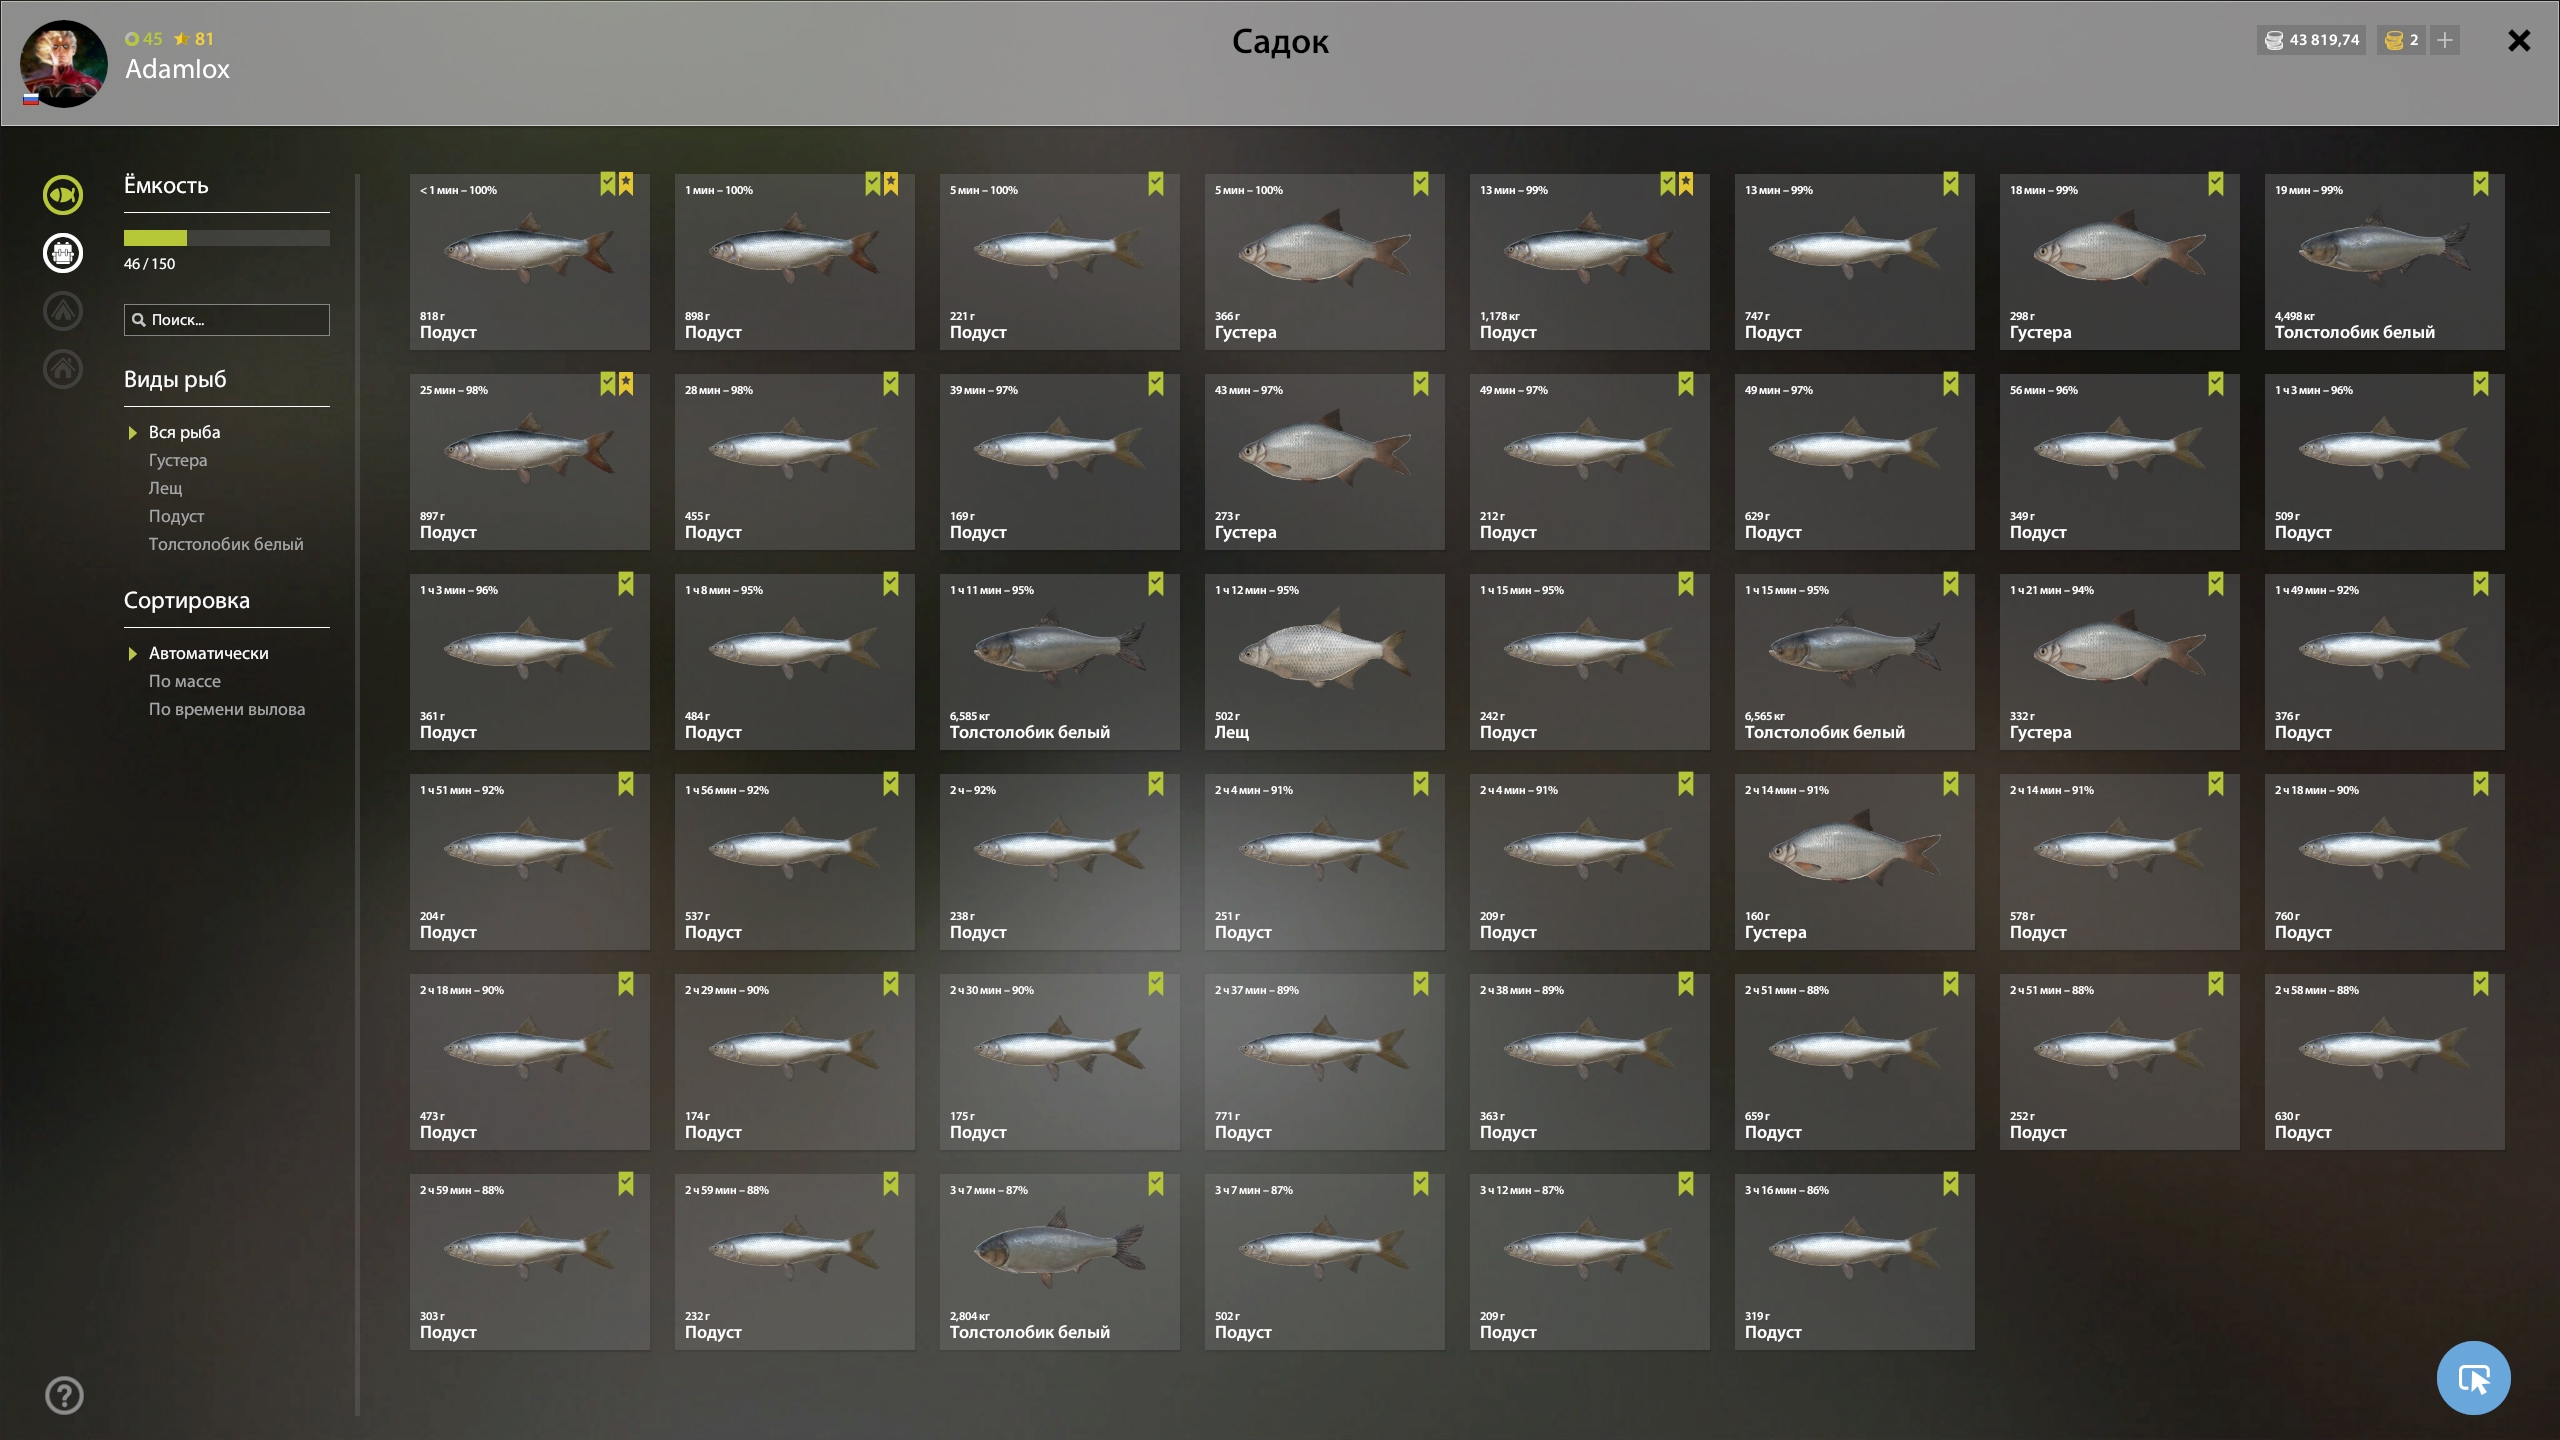Open the dimmed home sidebar icon

pos(63,368)
